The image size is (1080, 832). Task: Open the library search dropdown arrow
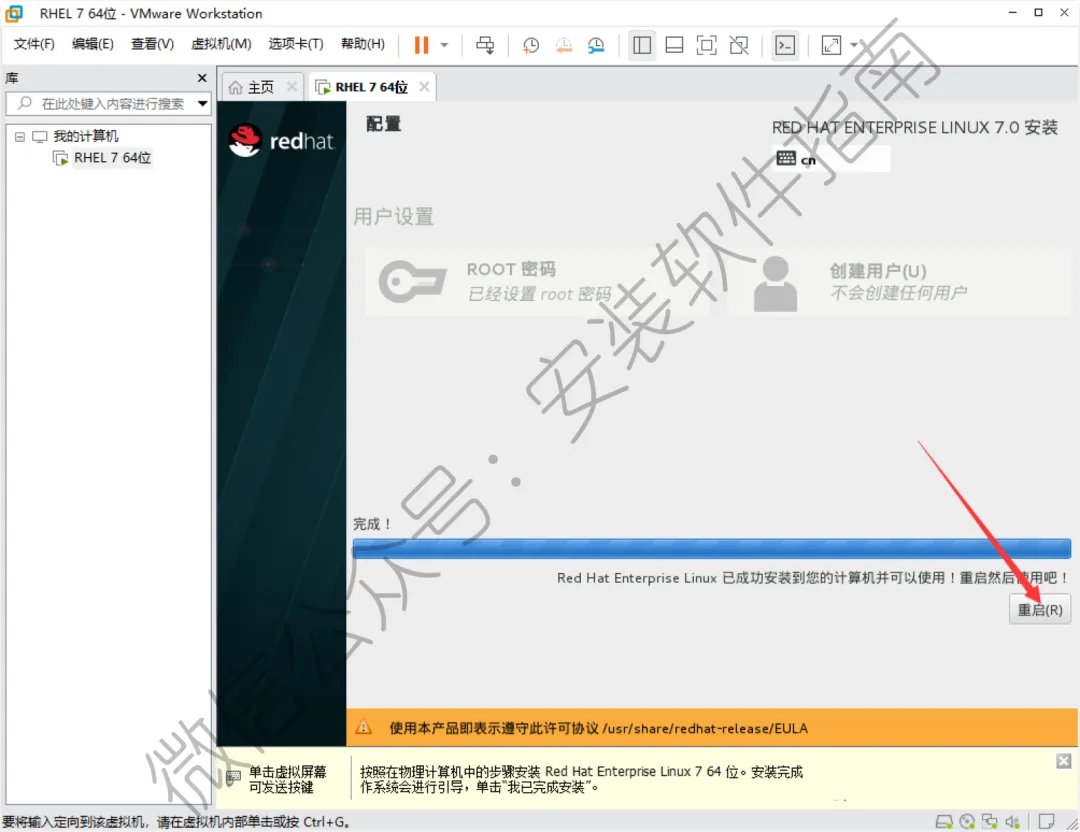click(x=202, y=104)
